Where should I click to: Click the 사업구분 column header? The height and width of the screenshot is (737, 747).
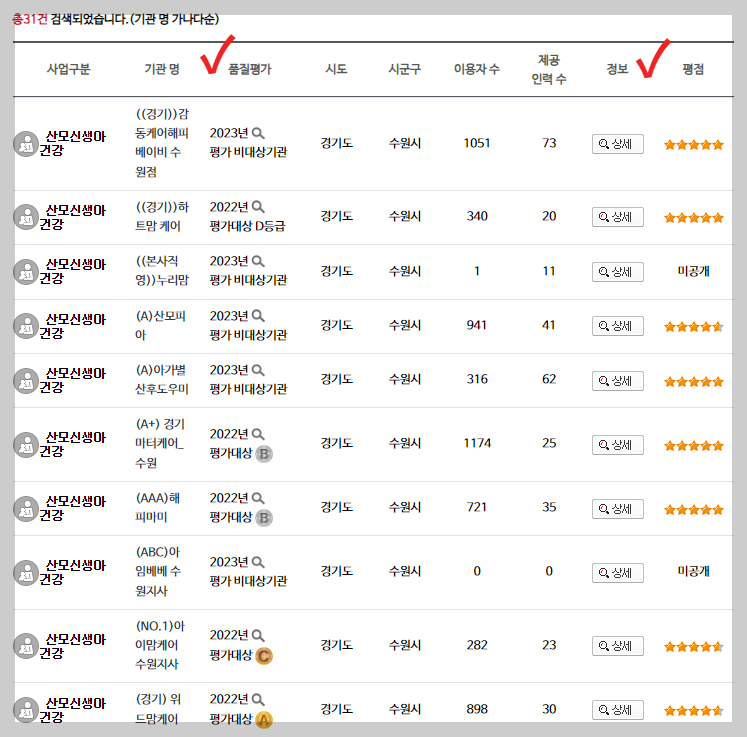(x=68, y=69)
